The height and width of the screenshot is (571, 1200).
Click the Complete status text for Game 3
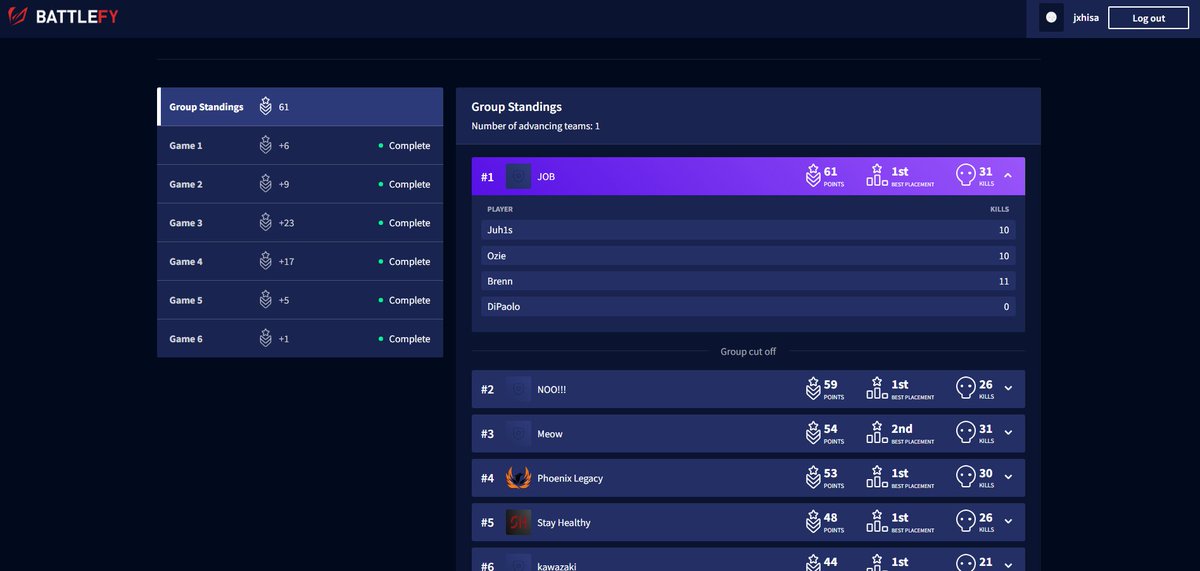tap(409, 223)
